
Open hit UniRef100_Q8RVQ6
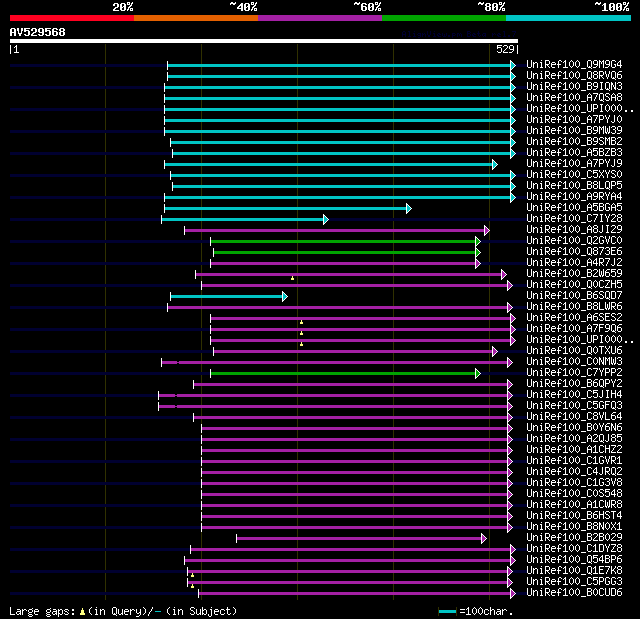point(574,75)
